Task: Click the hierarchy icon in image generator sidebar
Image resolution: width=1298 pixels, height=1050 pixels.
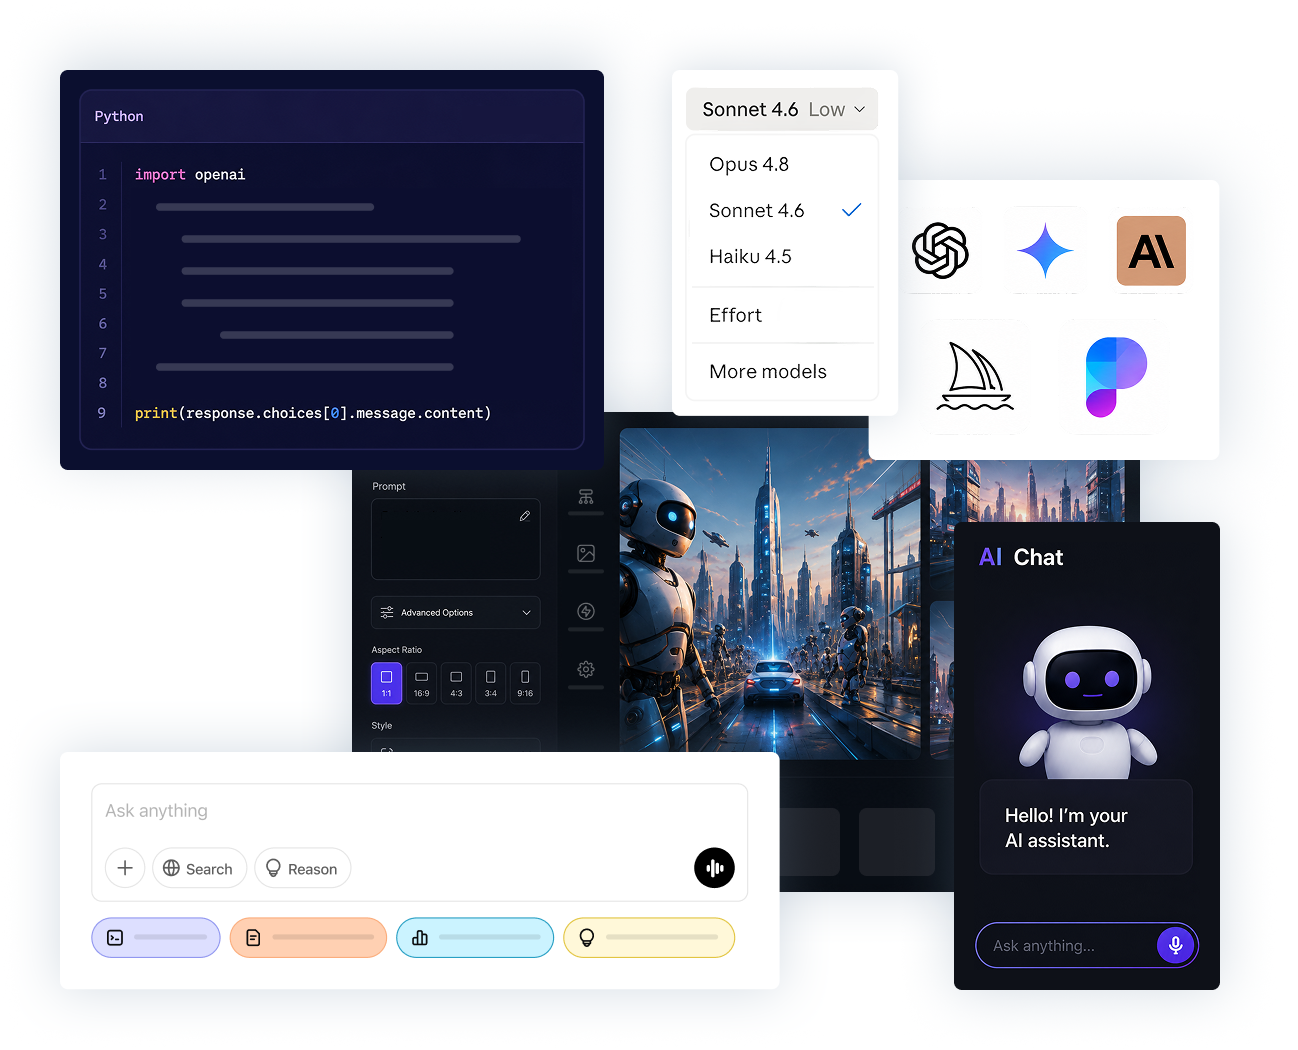Action: (586, 497)
